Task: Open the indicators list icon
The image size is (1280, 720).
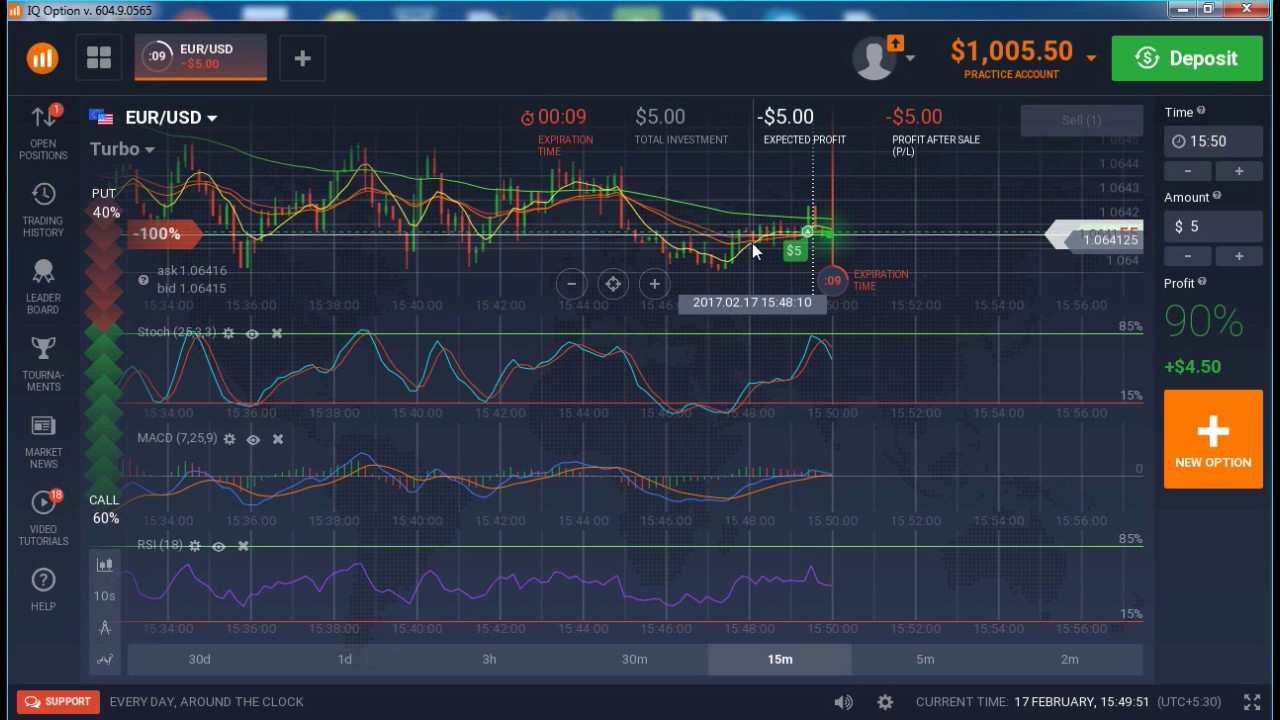Action: tap(104, 659)
